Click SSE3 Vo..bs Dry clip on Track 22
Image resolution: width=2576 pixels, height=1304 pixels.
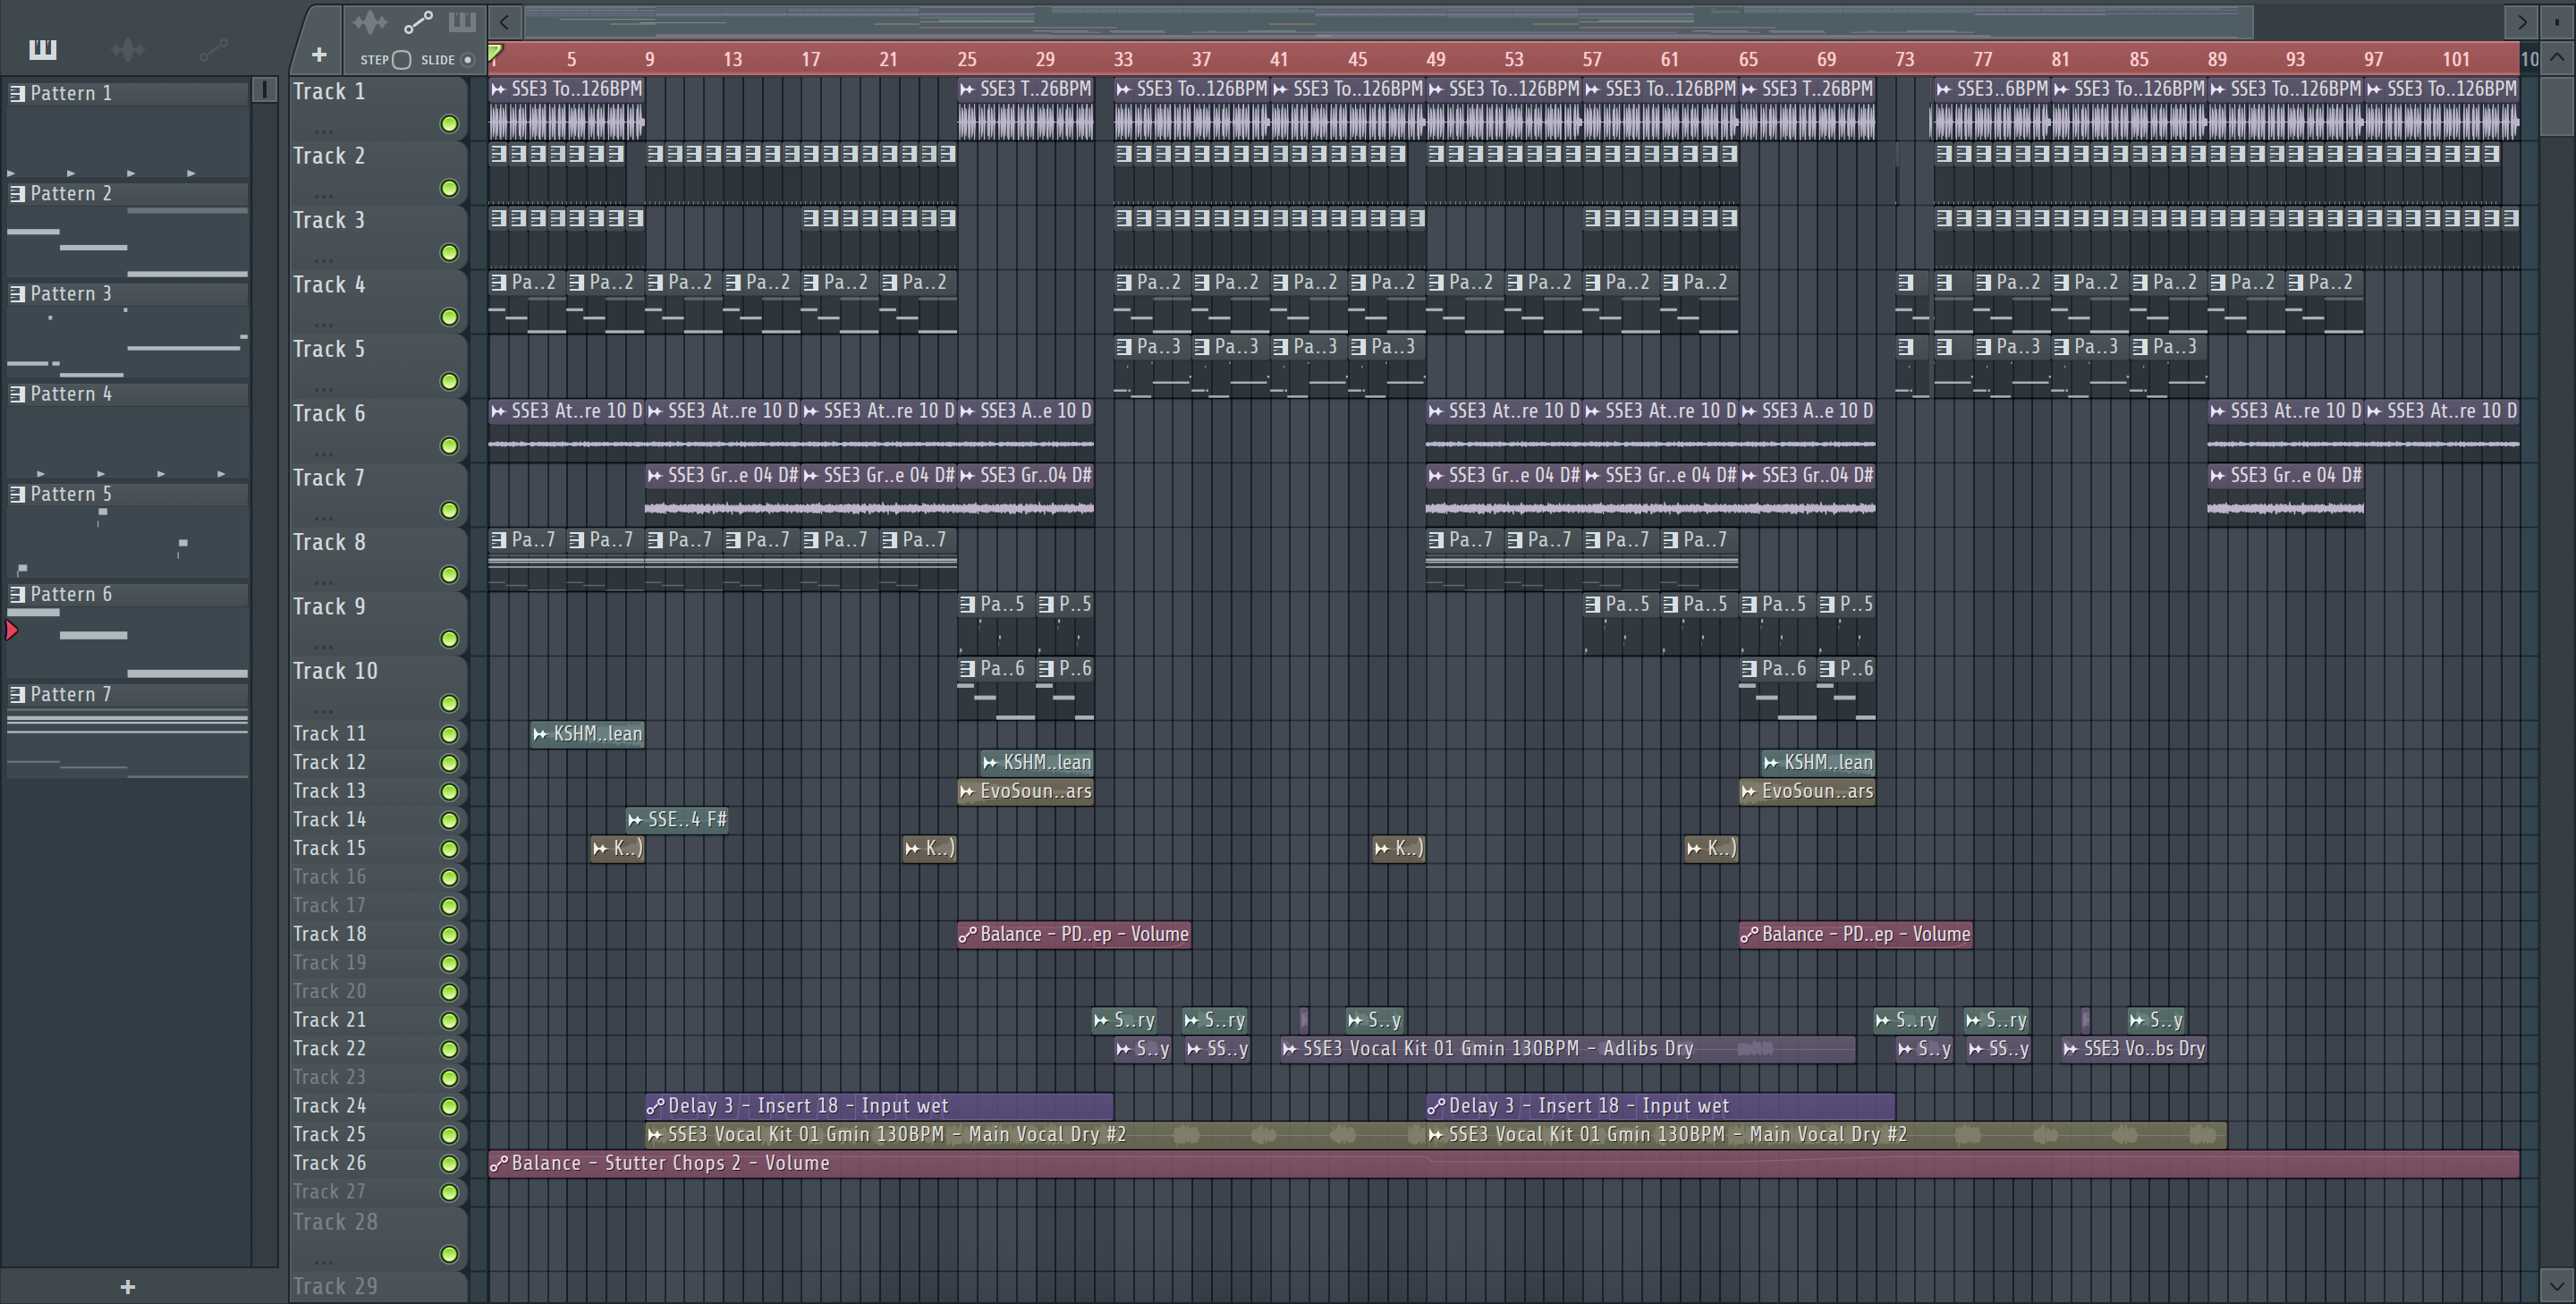pos(2134,1049)
